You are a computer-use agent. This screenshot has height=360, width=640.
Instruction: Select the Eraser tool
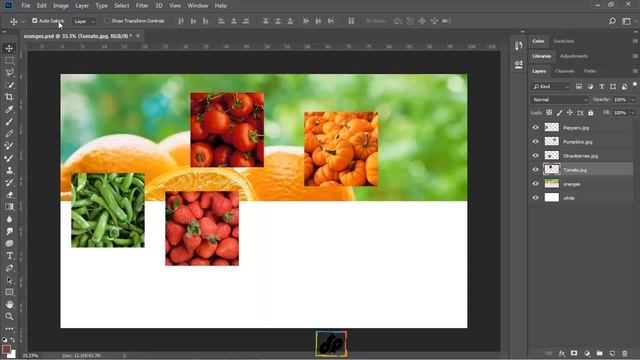tap(9, 195)
